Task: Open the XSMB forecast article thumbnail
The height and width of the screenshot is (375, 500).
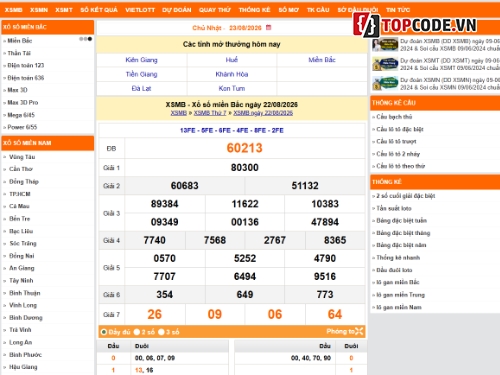Action: [x=385, y=45]
